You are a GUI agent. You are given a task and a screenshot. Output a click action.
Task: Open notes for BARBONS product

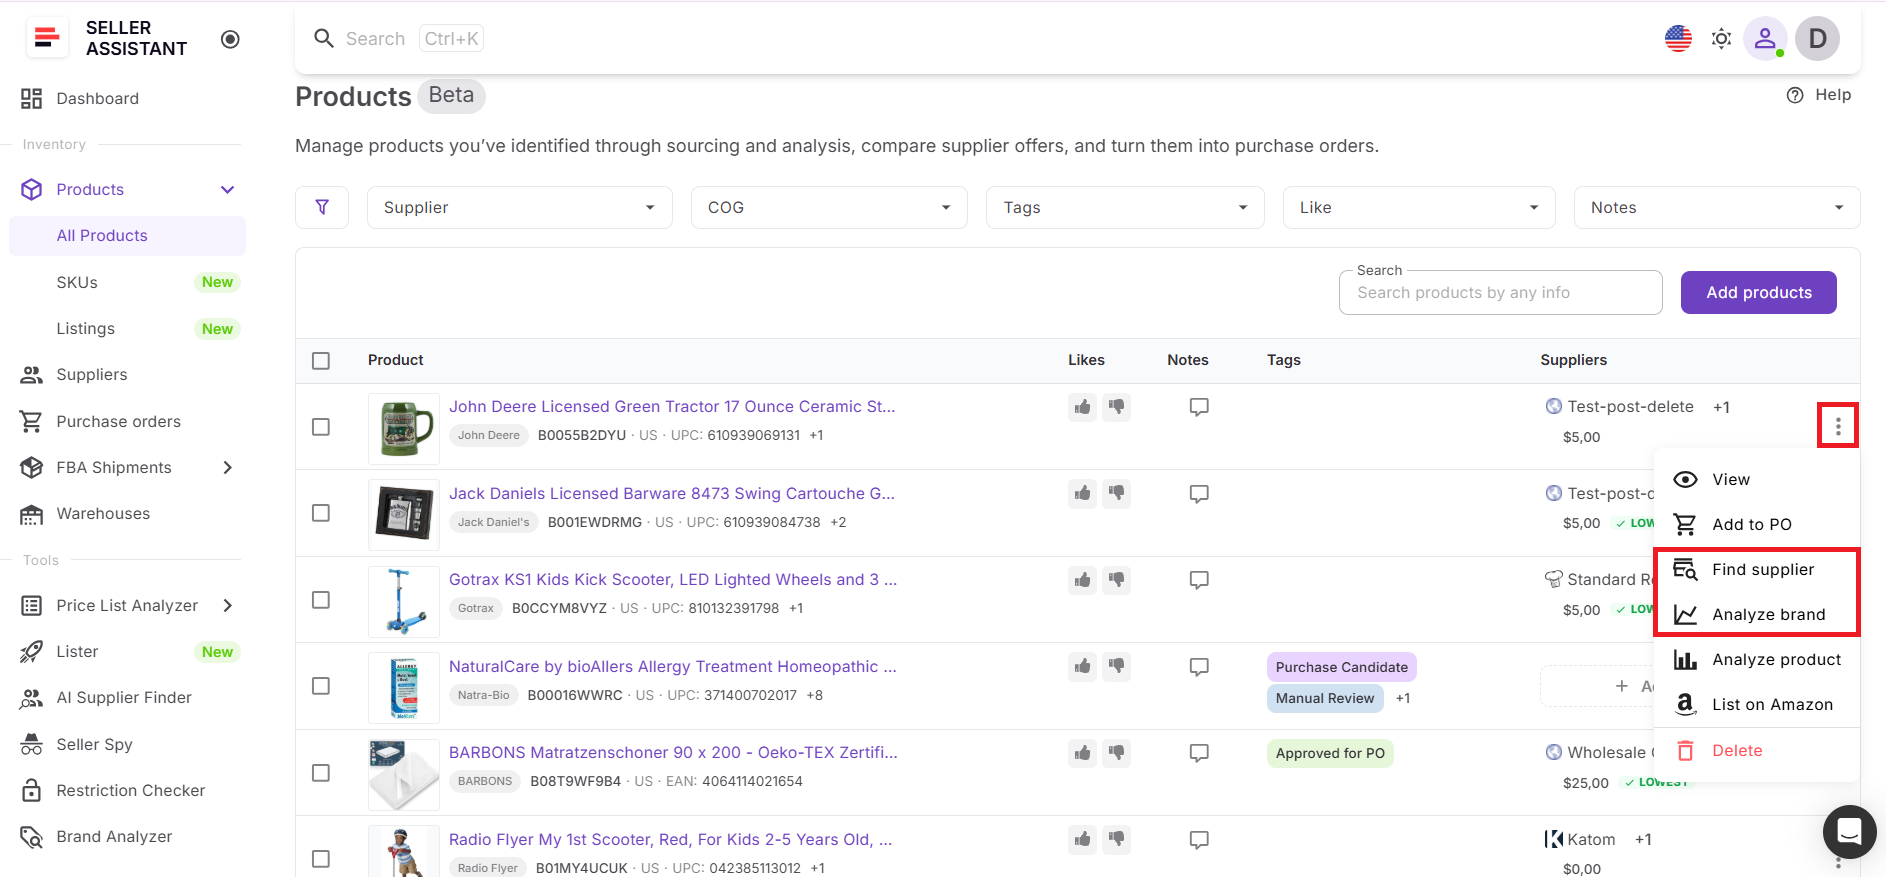1199,753
